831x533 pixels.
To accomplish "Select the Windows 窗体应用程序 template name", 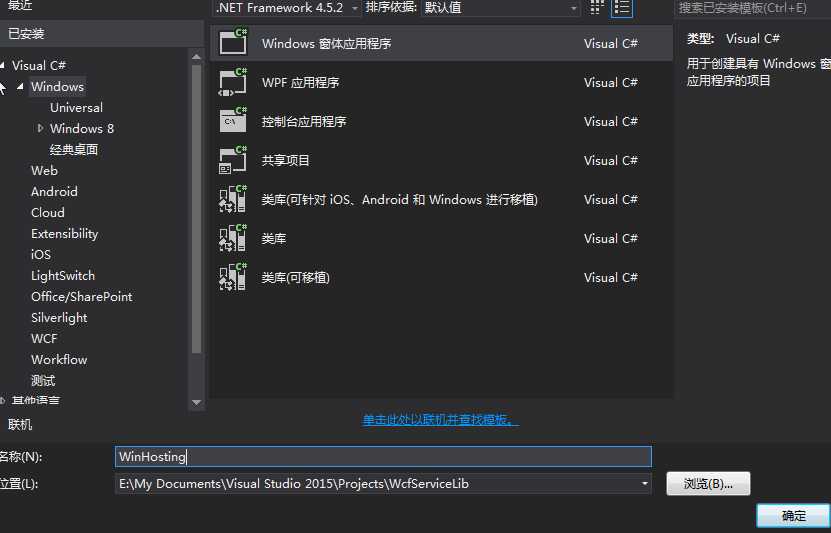I will coord(326,43).
